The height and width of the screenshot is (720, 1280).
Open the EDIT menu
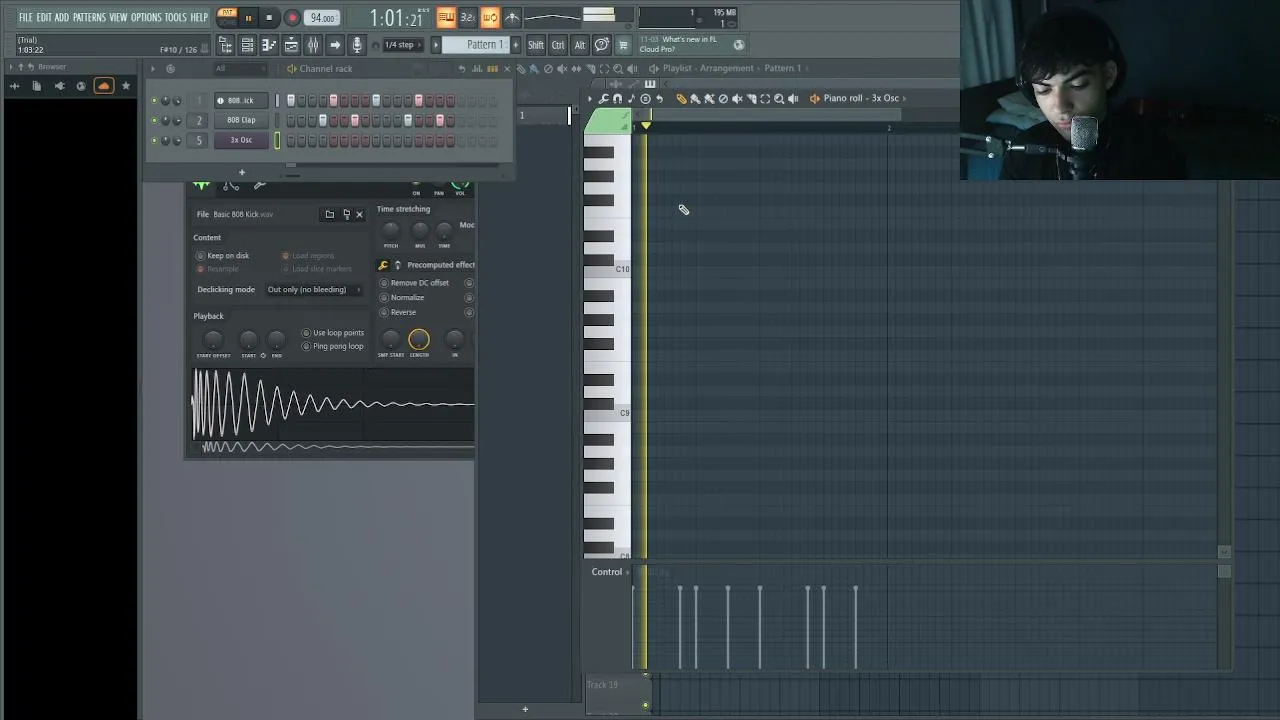[x=43, y=17]
